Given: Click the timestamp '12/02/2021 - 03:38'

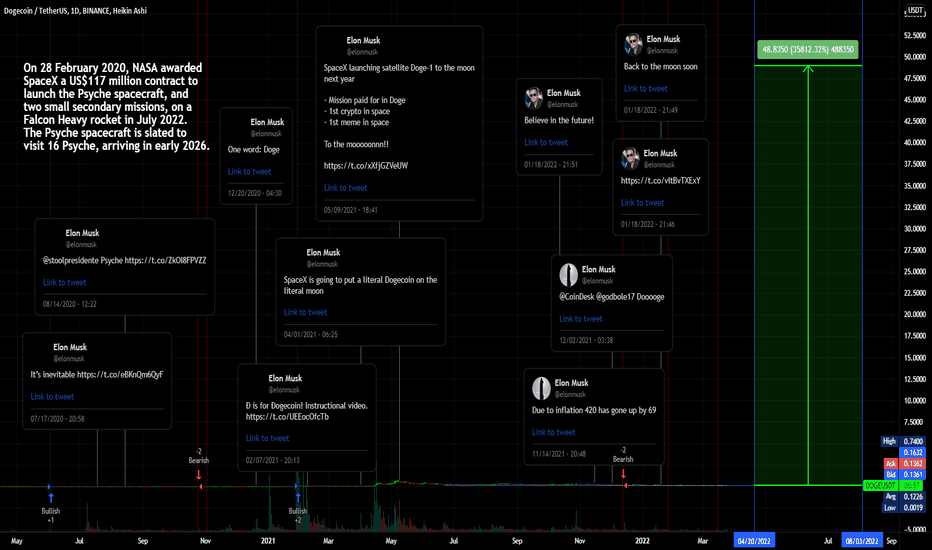Looking at the screenshot, I should pos(586,341).
